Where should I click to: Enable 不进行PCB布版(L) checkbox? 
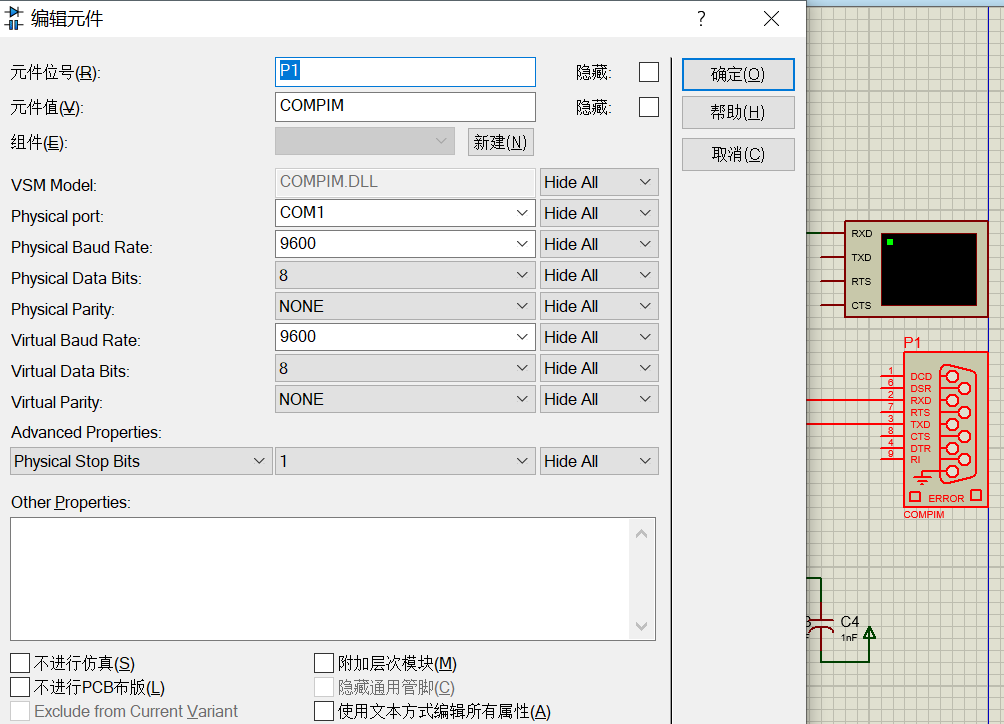[20, 687]
